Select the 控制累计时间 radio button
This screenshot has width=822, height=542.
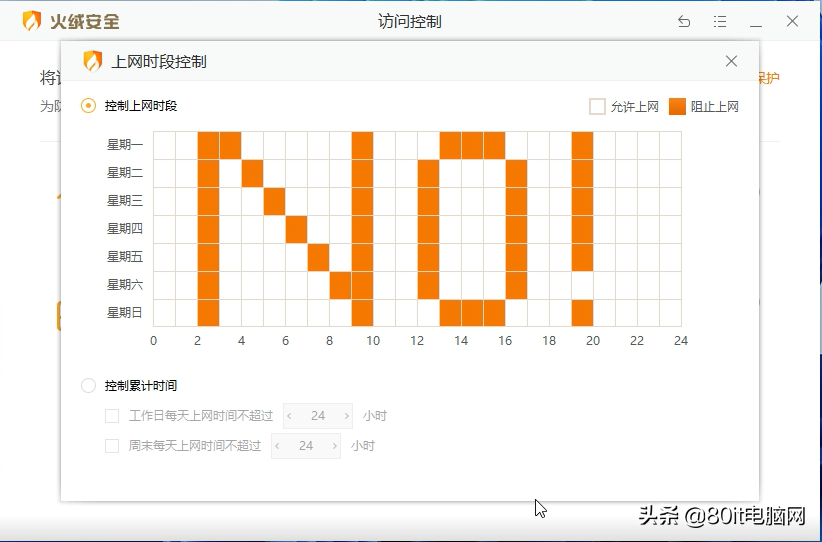pos(89,386)
